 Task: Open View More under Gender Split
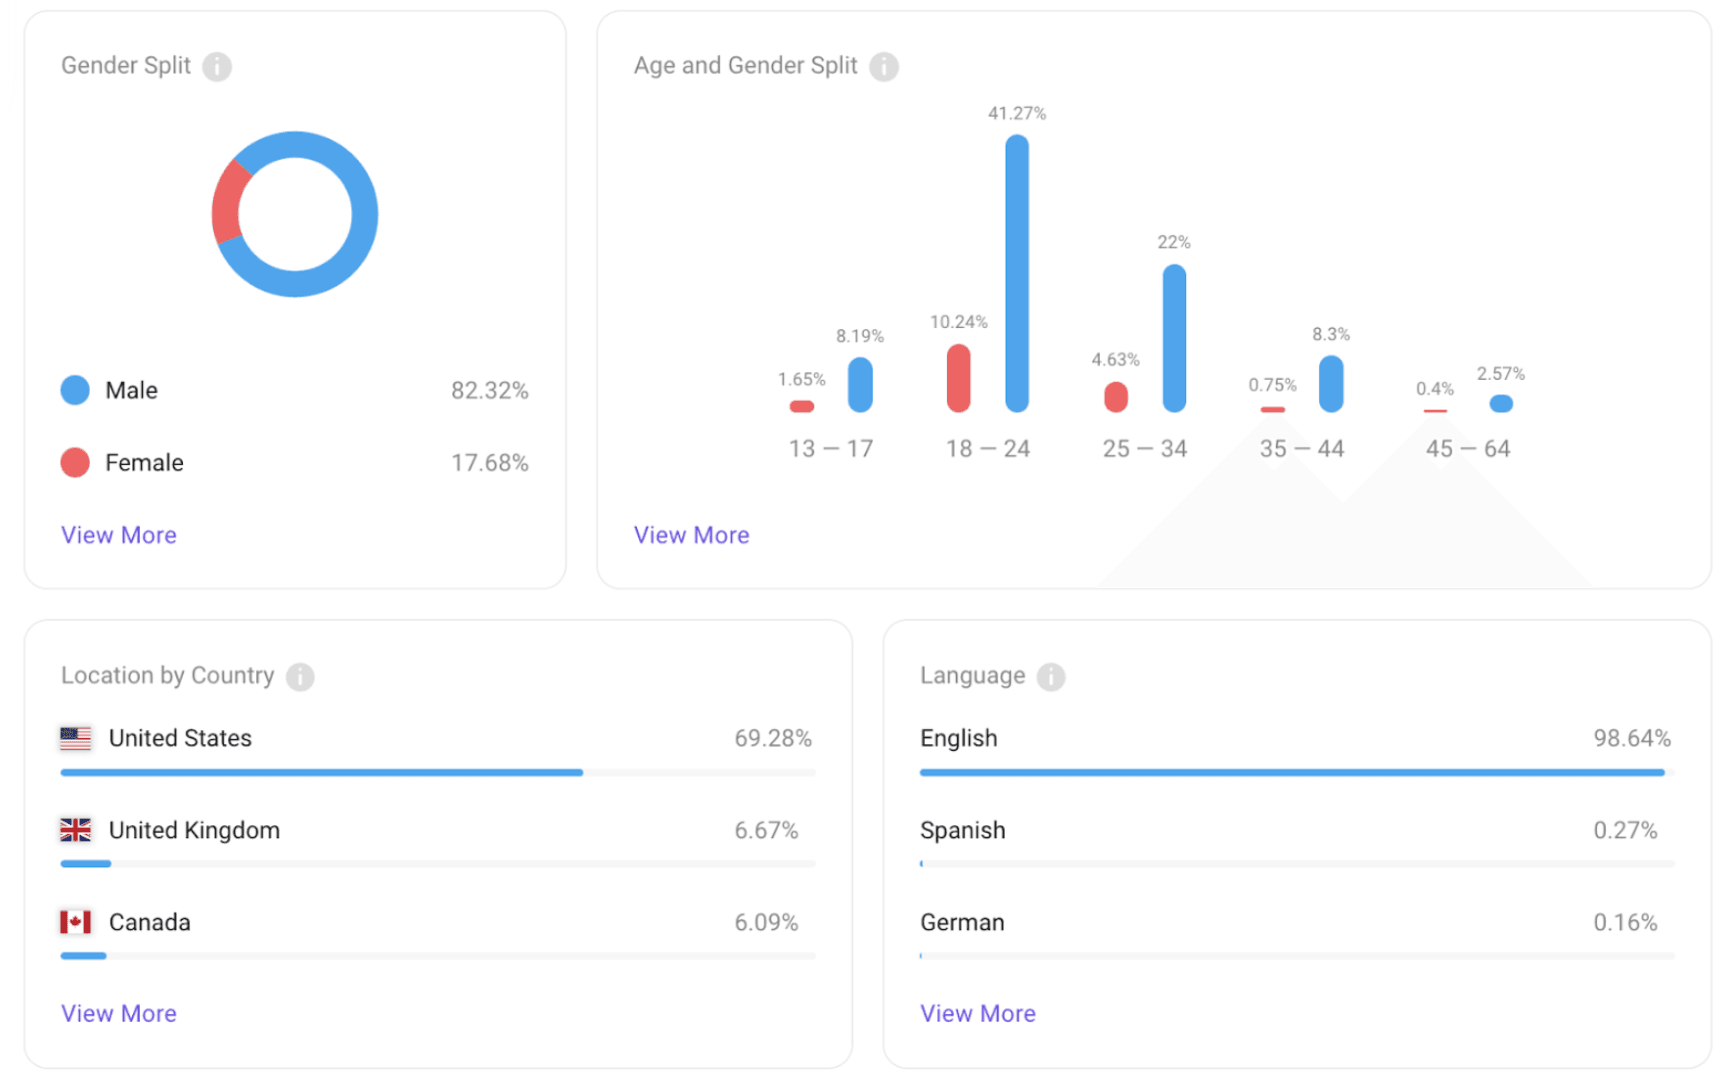(119, 535)
